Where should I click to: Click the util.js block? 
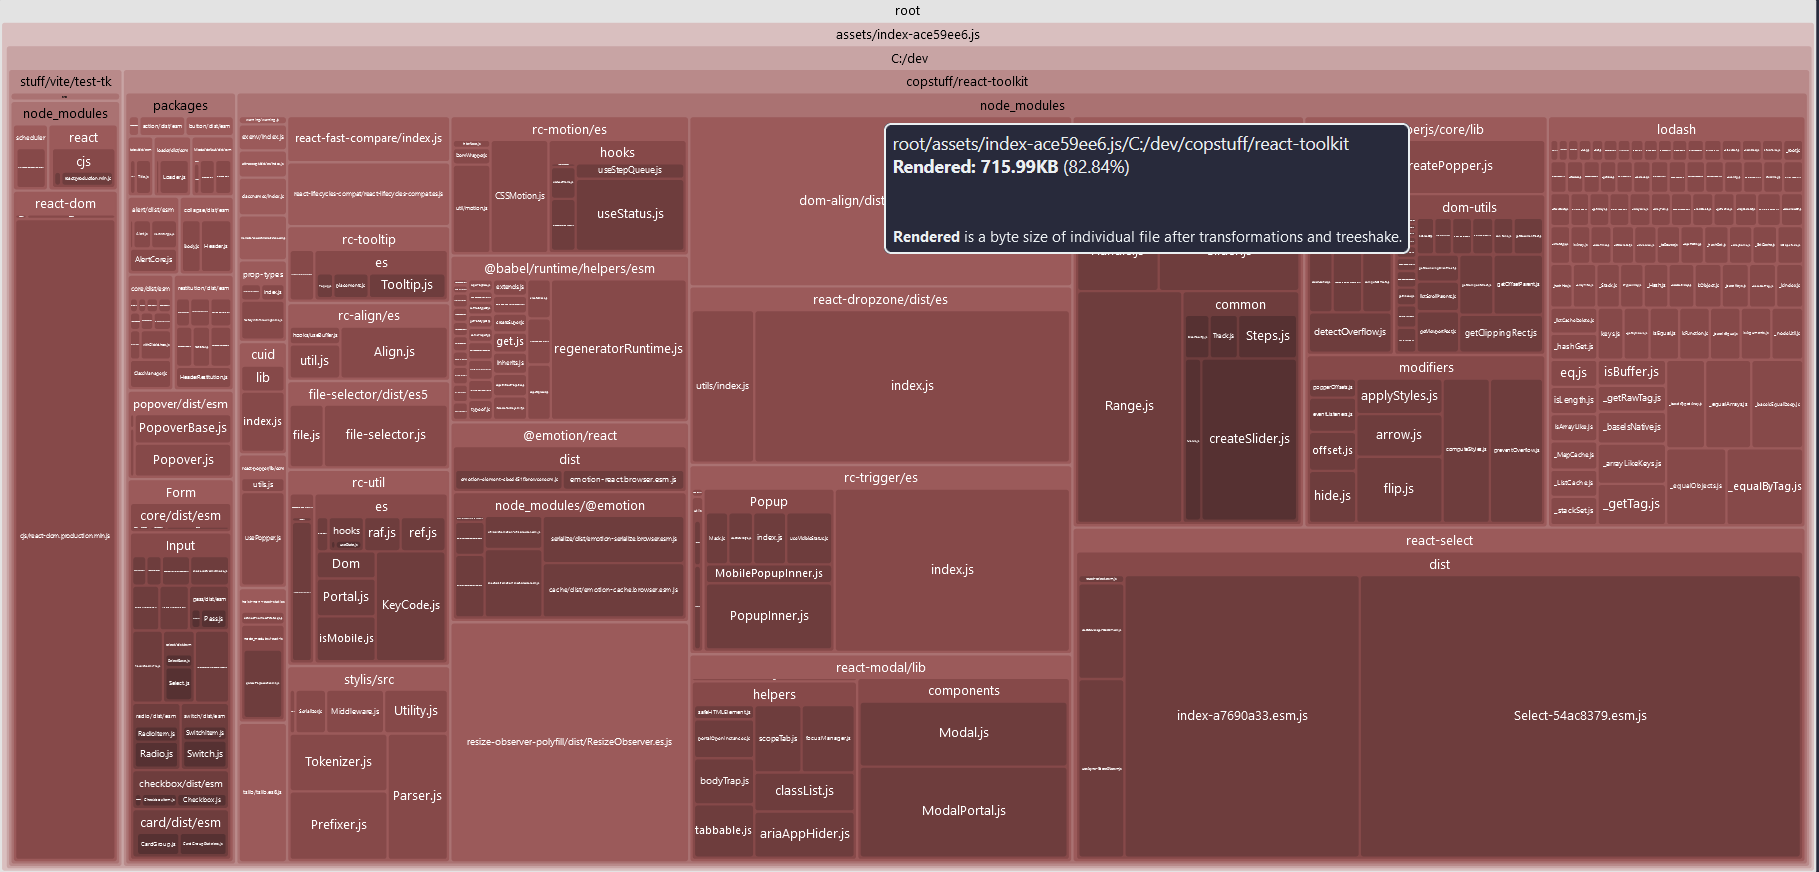point(315,361)
